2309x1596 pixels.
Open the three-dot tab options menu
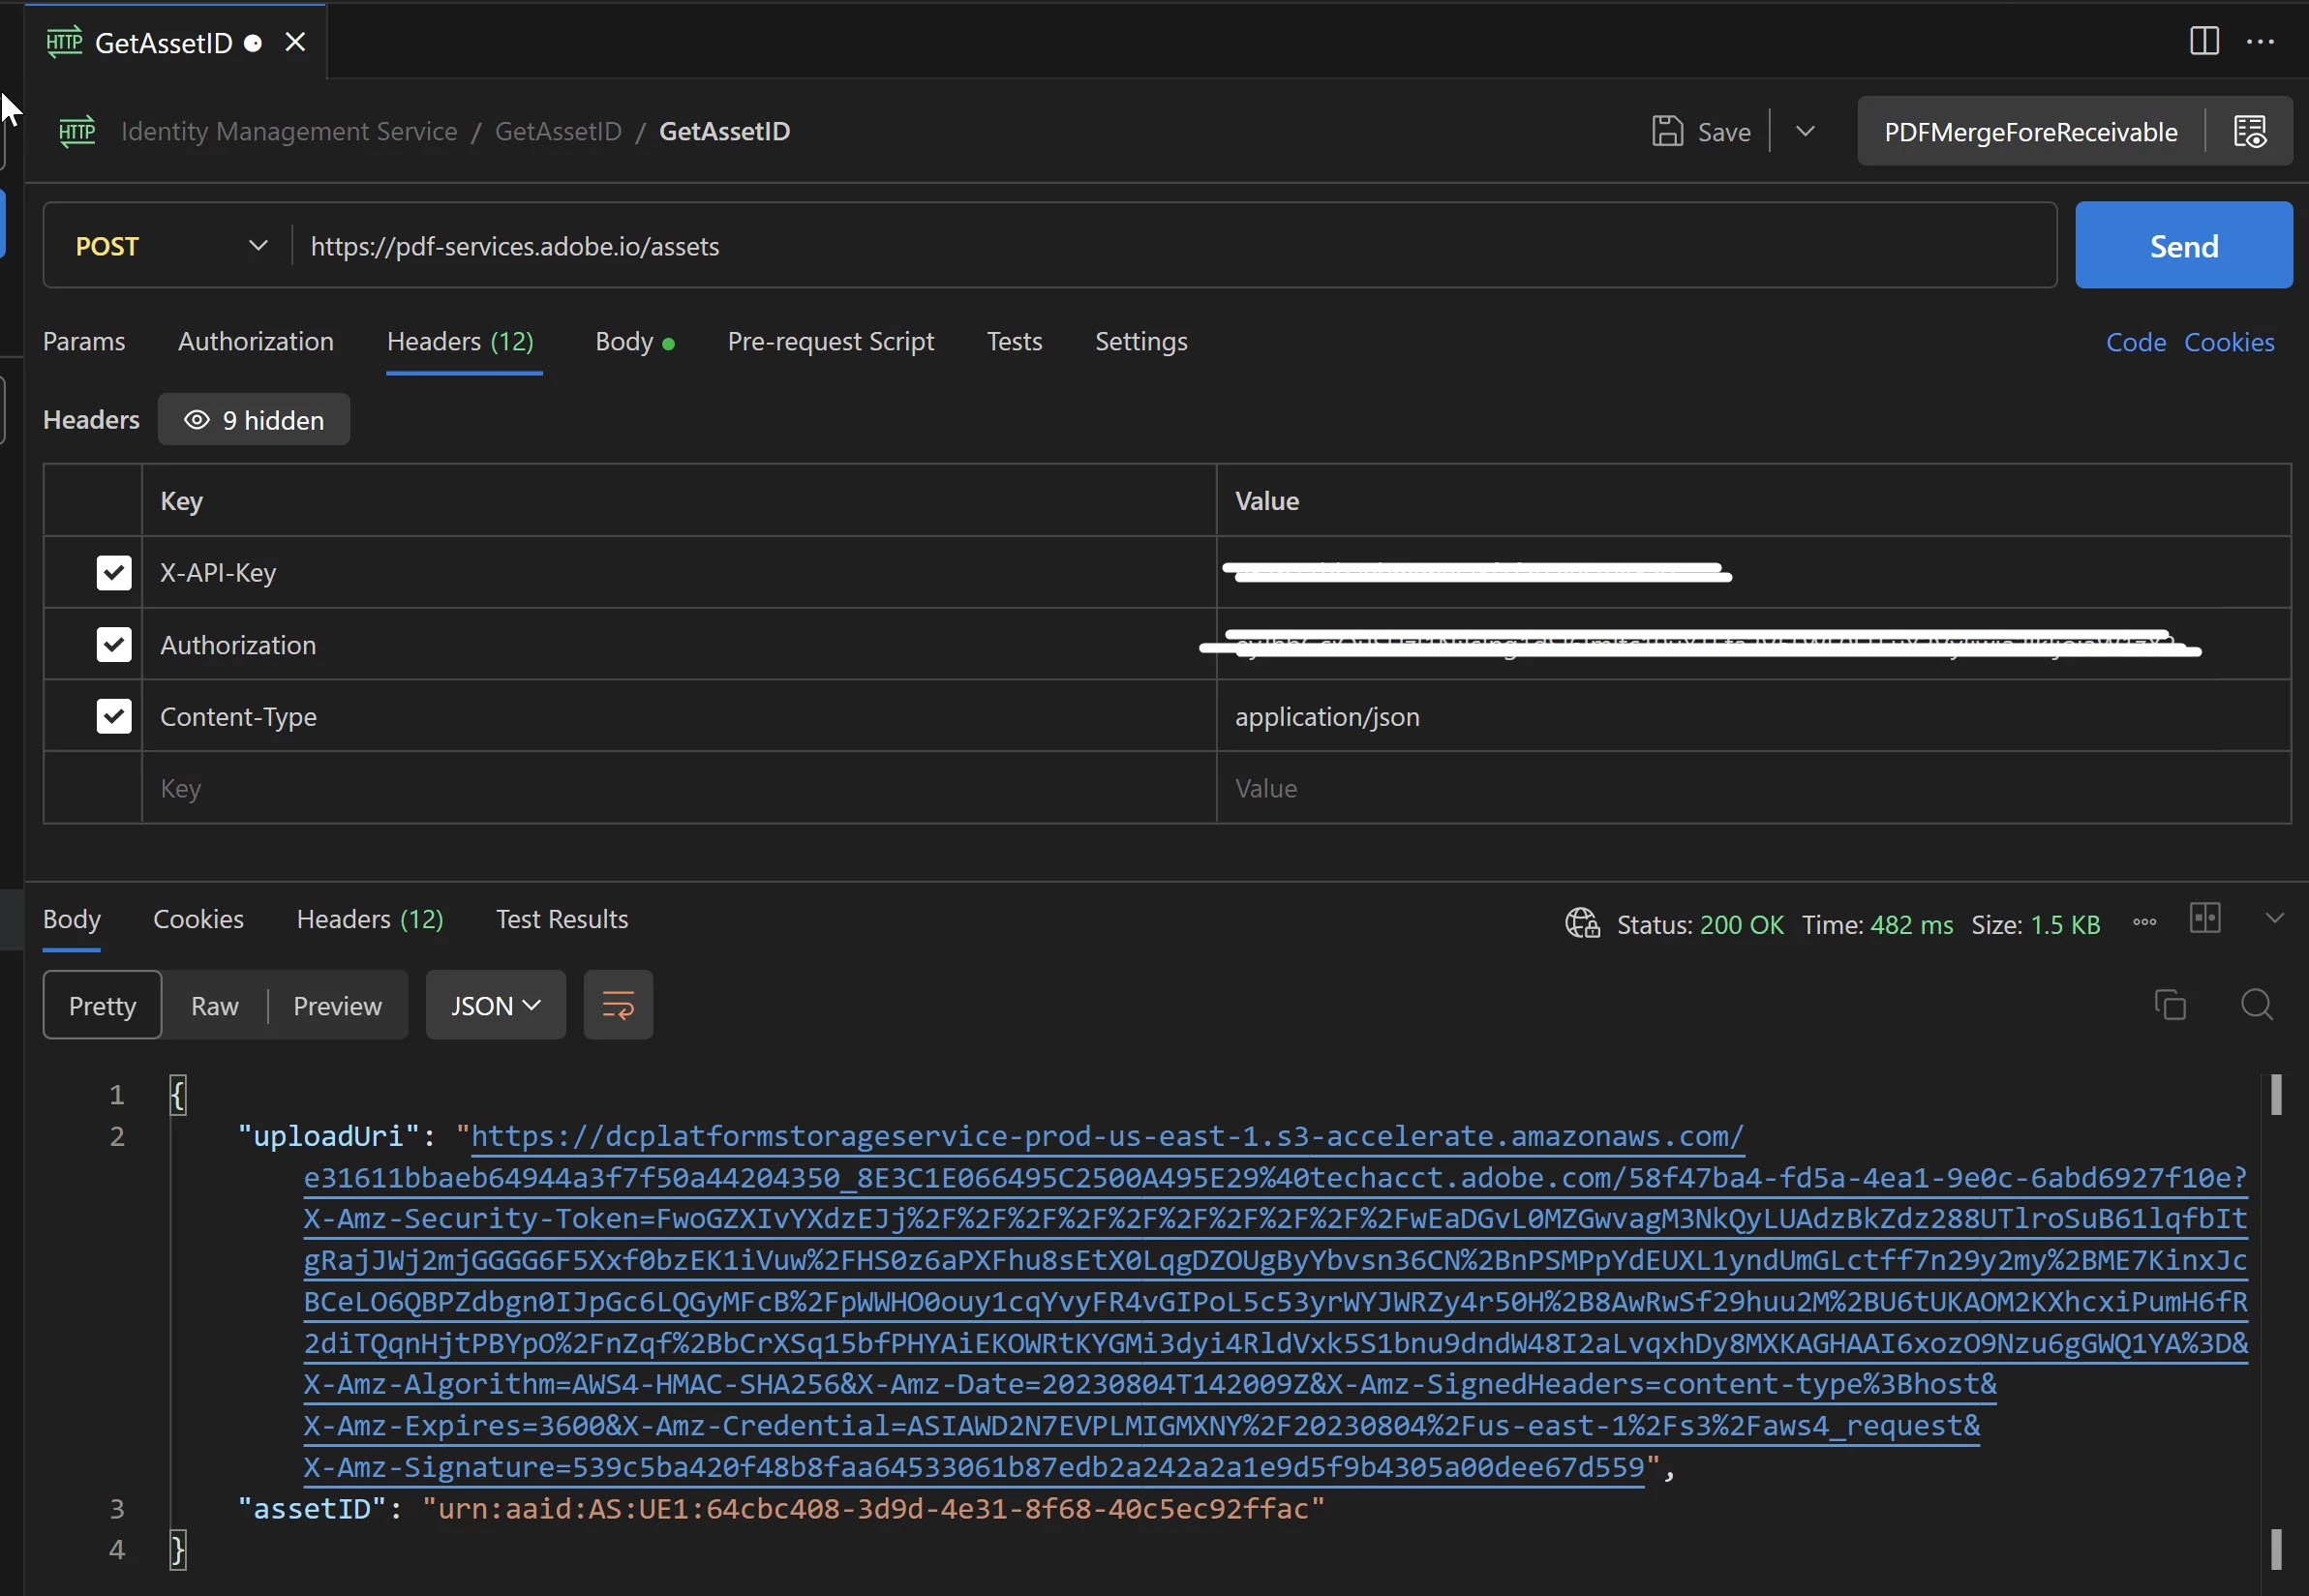2260,42
